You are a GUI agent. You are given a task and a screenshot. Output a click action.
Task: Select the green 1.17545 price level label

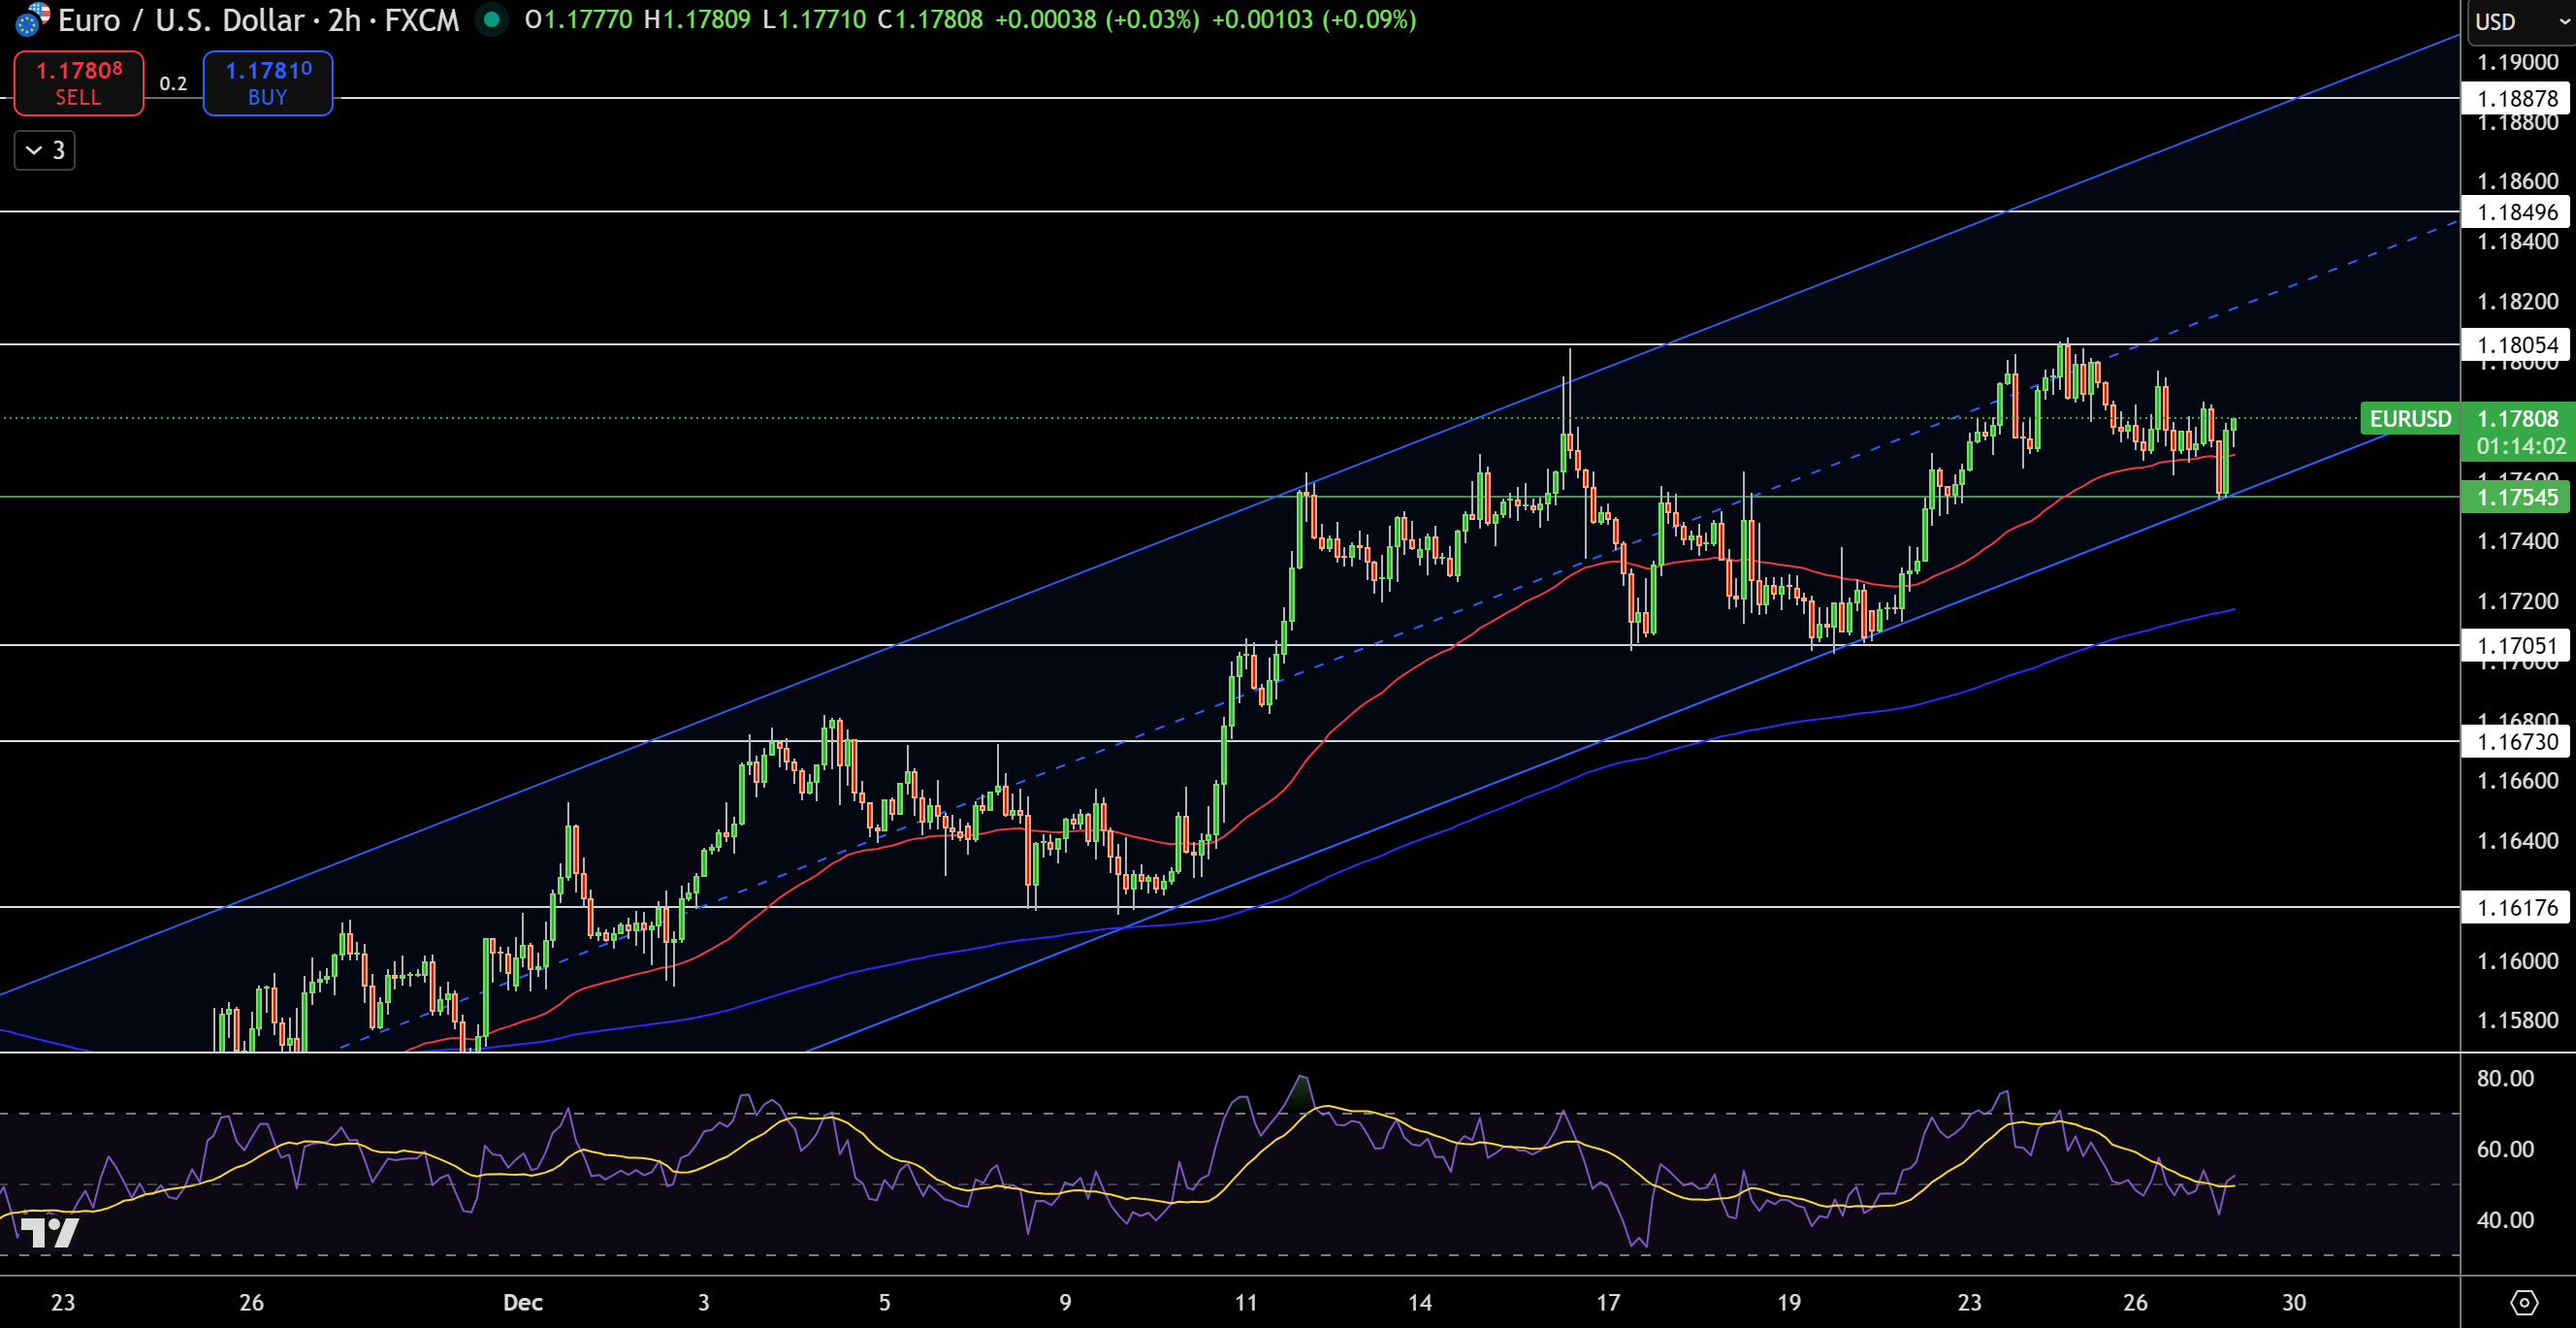(x=2518, y=498)
